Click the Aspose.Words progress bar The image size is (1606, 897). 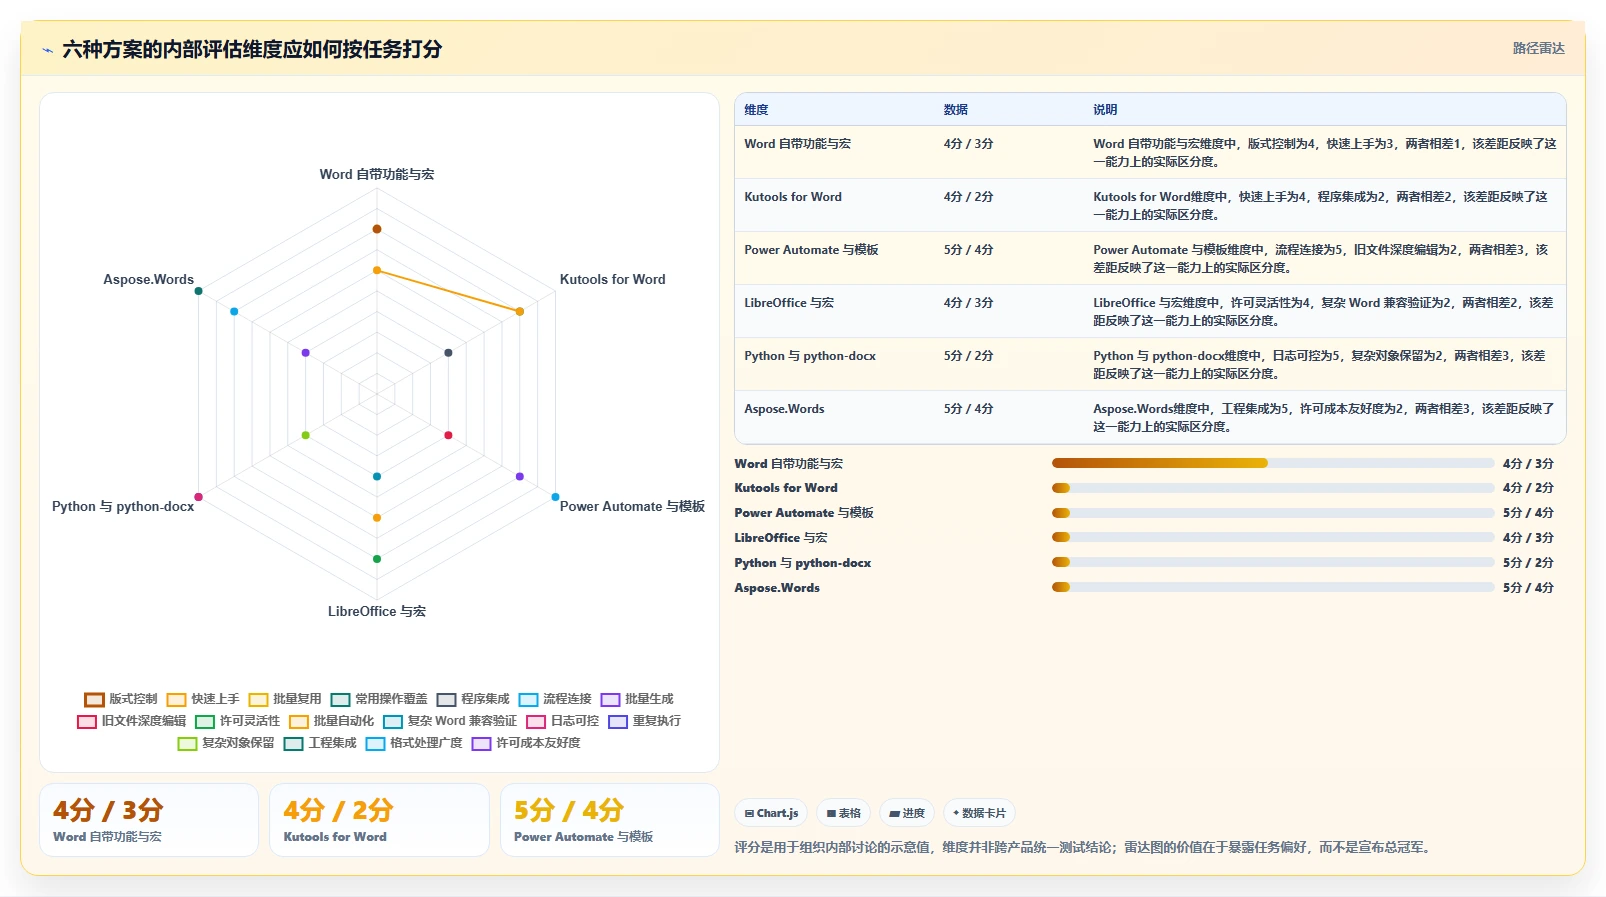1272,588
